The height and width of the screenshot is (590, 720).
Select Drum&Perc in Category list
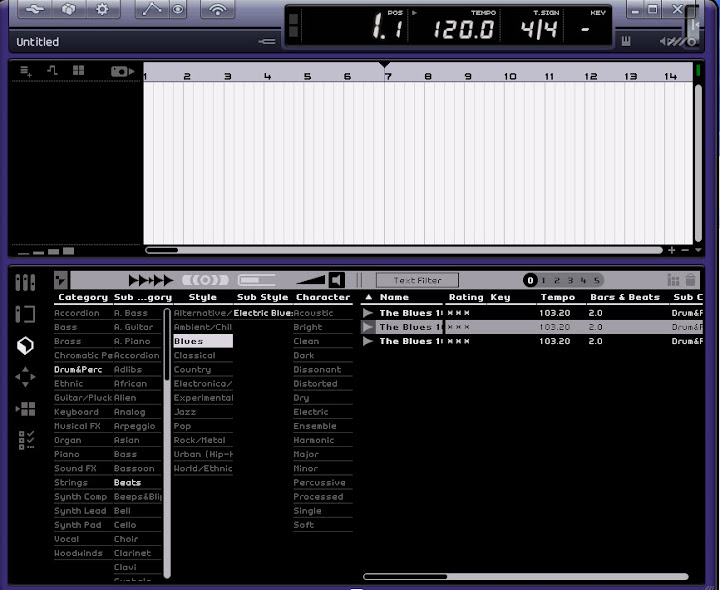pyautogui.click(x=76, y=369)
